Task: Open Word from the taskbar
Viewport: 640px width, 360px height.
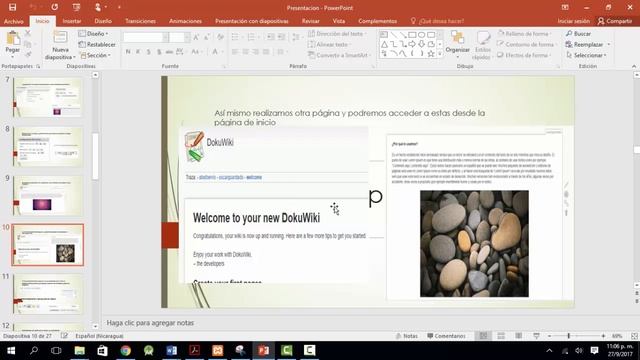Action: (171, 350)
